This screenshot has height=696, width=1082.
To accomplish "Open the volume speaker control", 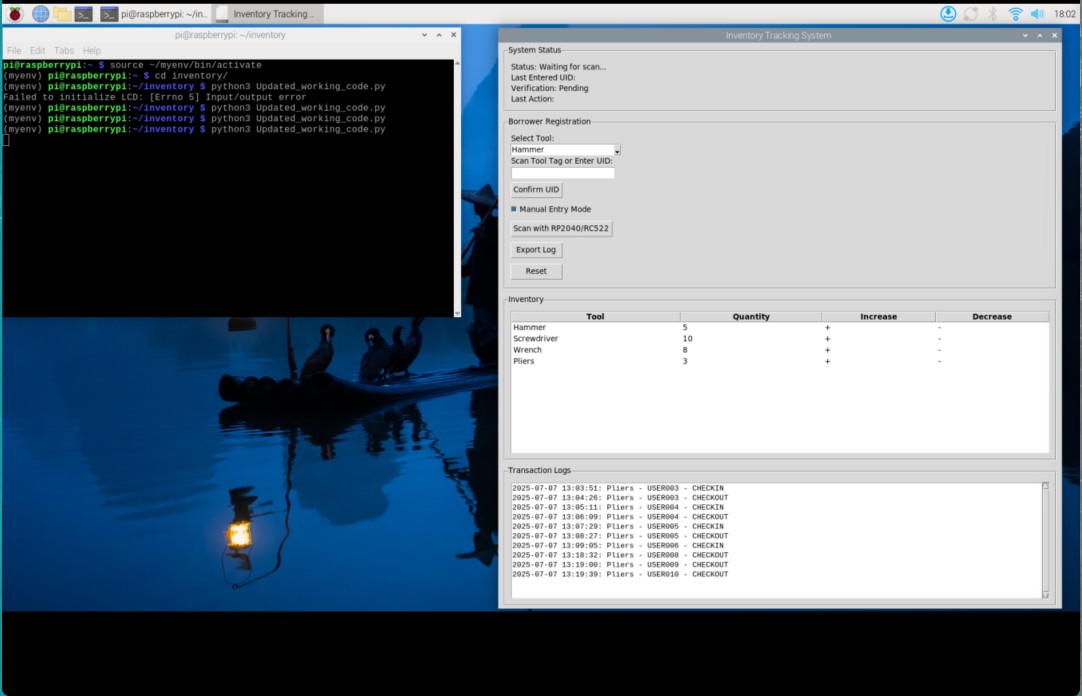I will (x=1037, y=14).
